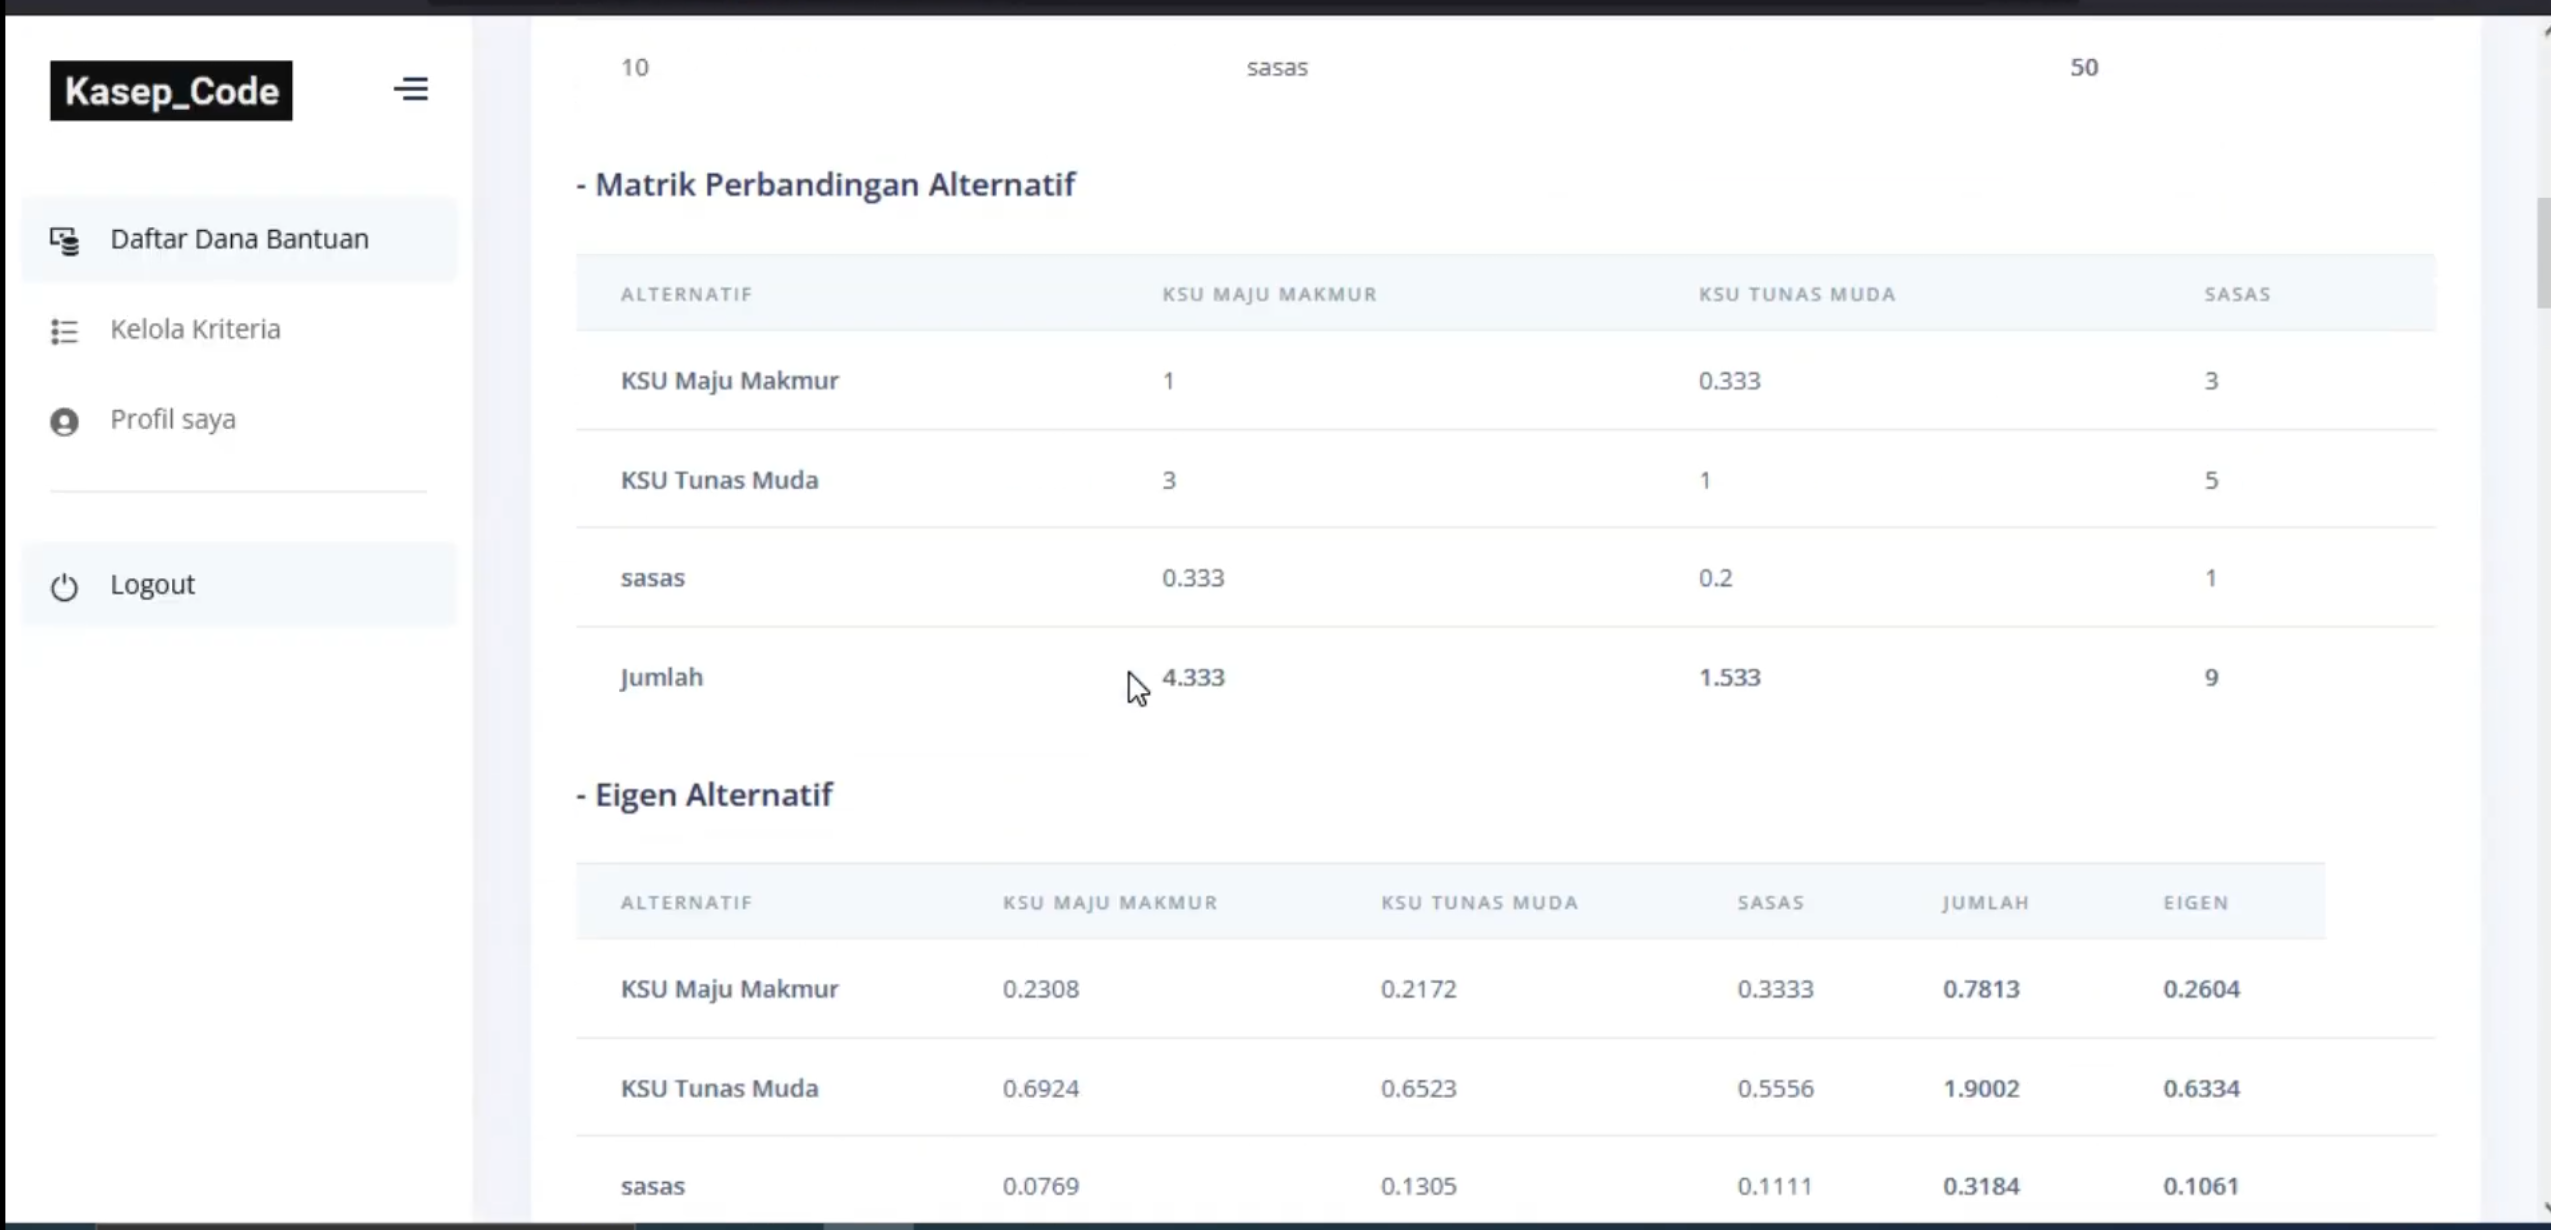Click the Kelola Kriteria list icon

pos(65,330)
